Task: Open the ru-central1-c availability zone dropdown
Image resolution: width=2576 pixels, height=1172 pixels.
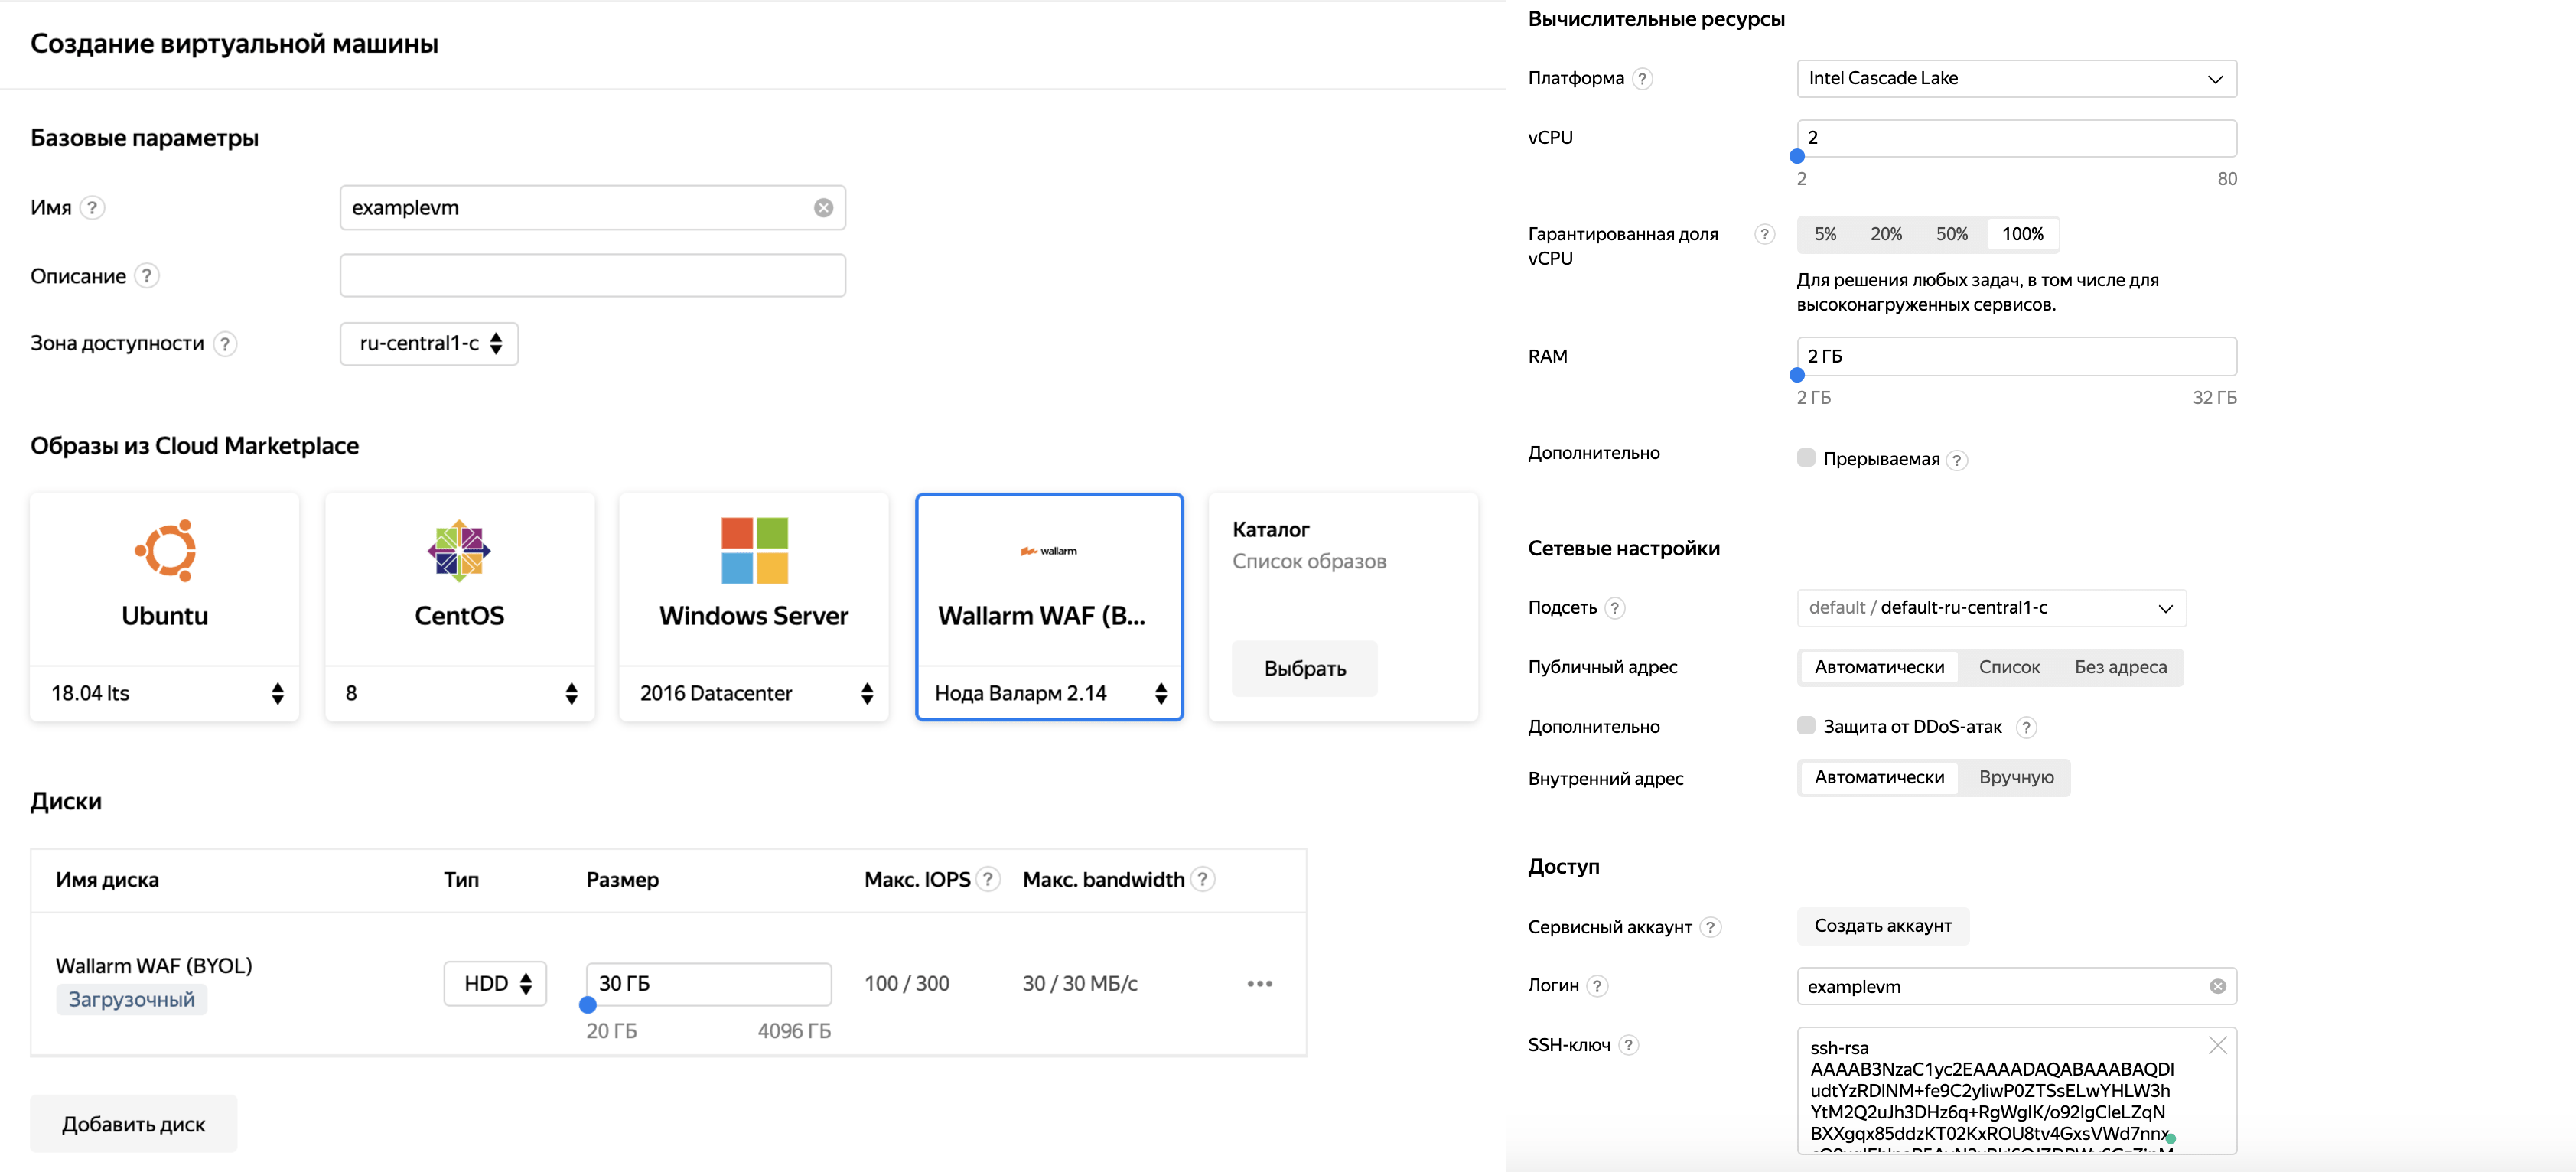Action: [x=429, y=344]
